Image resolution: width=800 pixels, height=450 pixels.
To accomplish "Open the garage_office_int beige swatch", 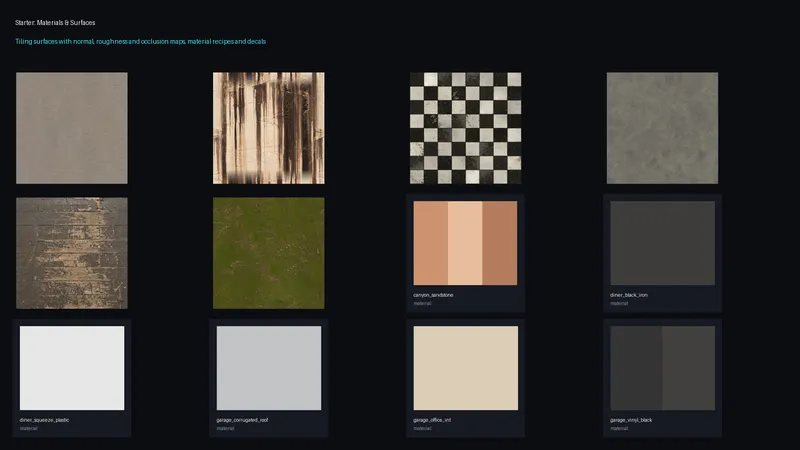I will [x=465, y=368].
